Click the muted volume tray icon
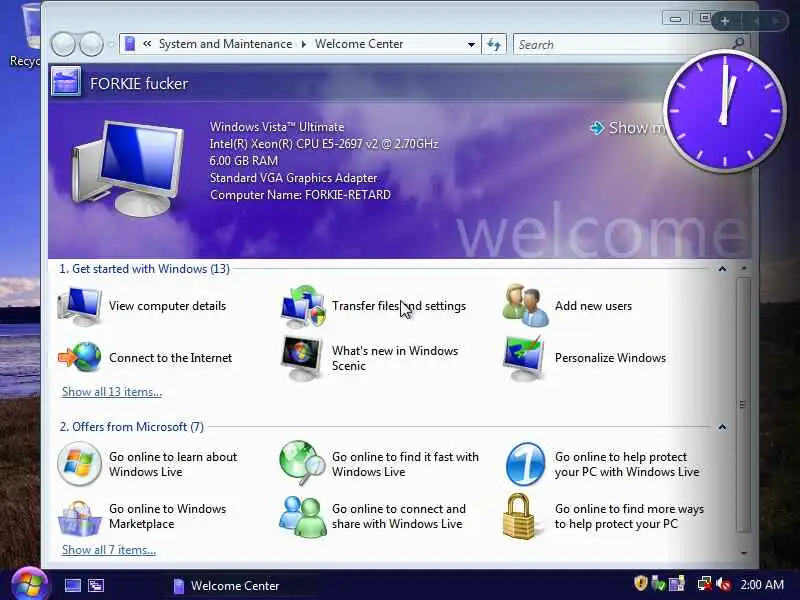 click(x=723, y=584)
